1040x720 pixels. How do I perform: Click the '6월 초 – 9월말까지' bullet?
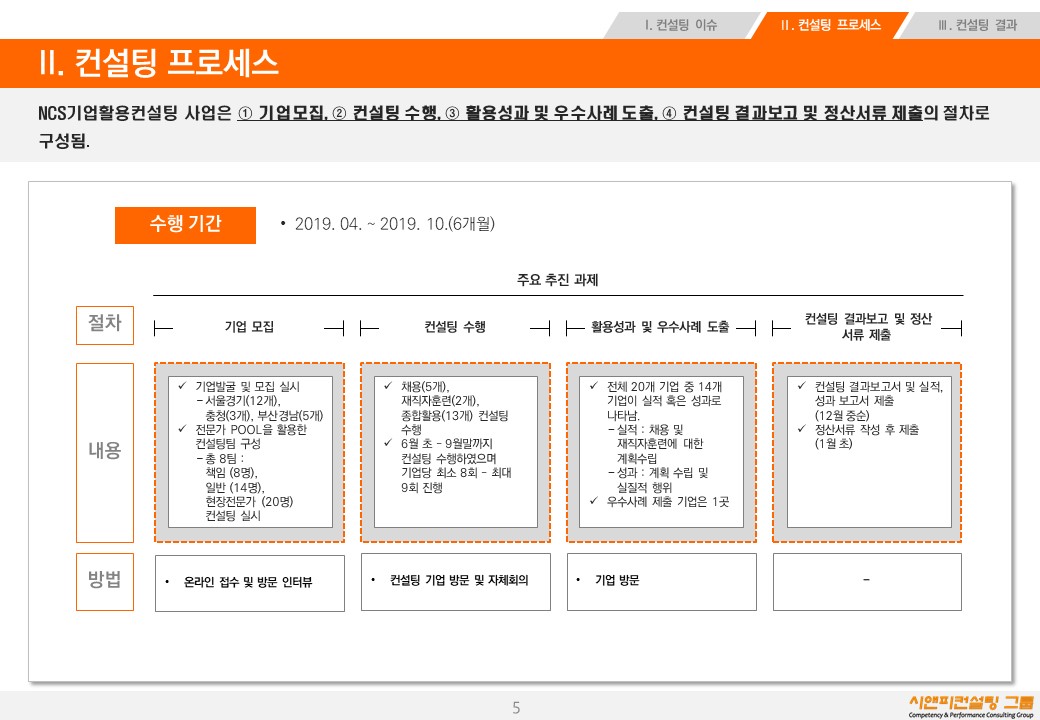click(446, 444)
